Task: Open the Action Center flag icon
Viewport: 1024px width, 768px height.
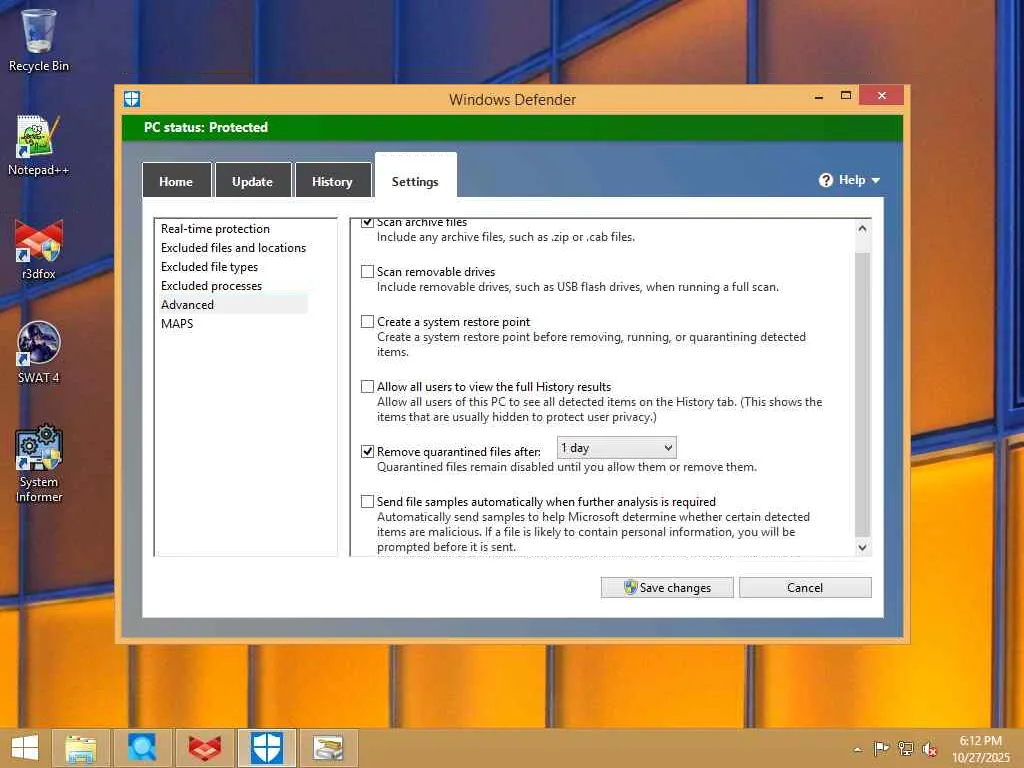Action: (x=882, y=749)
